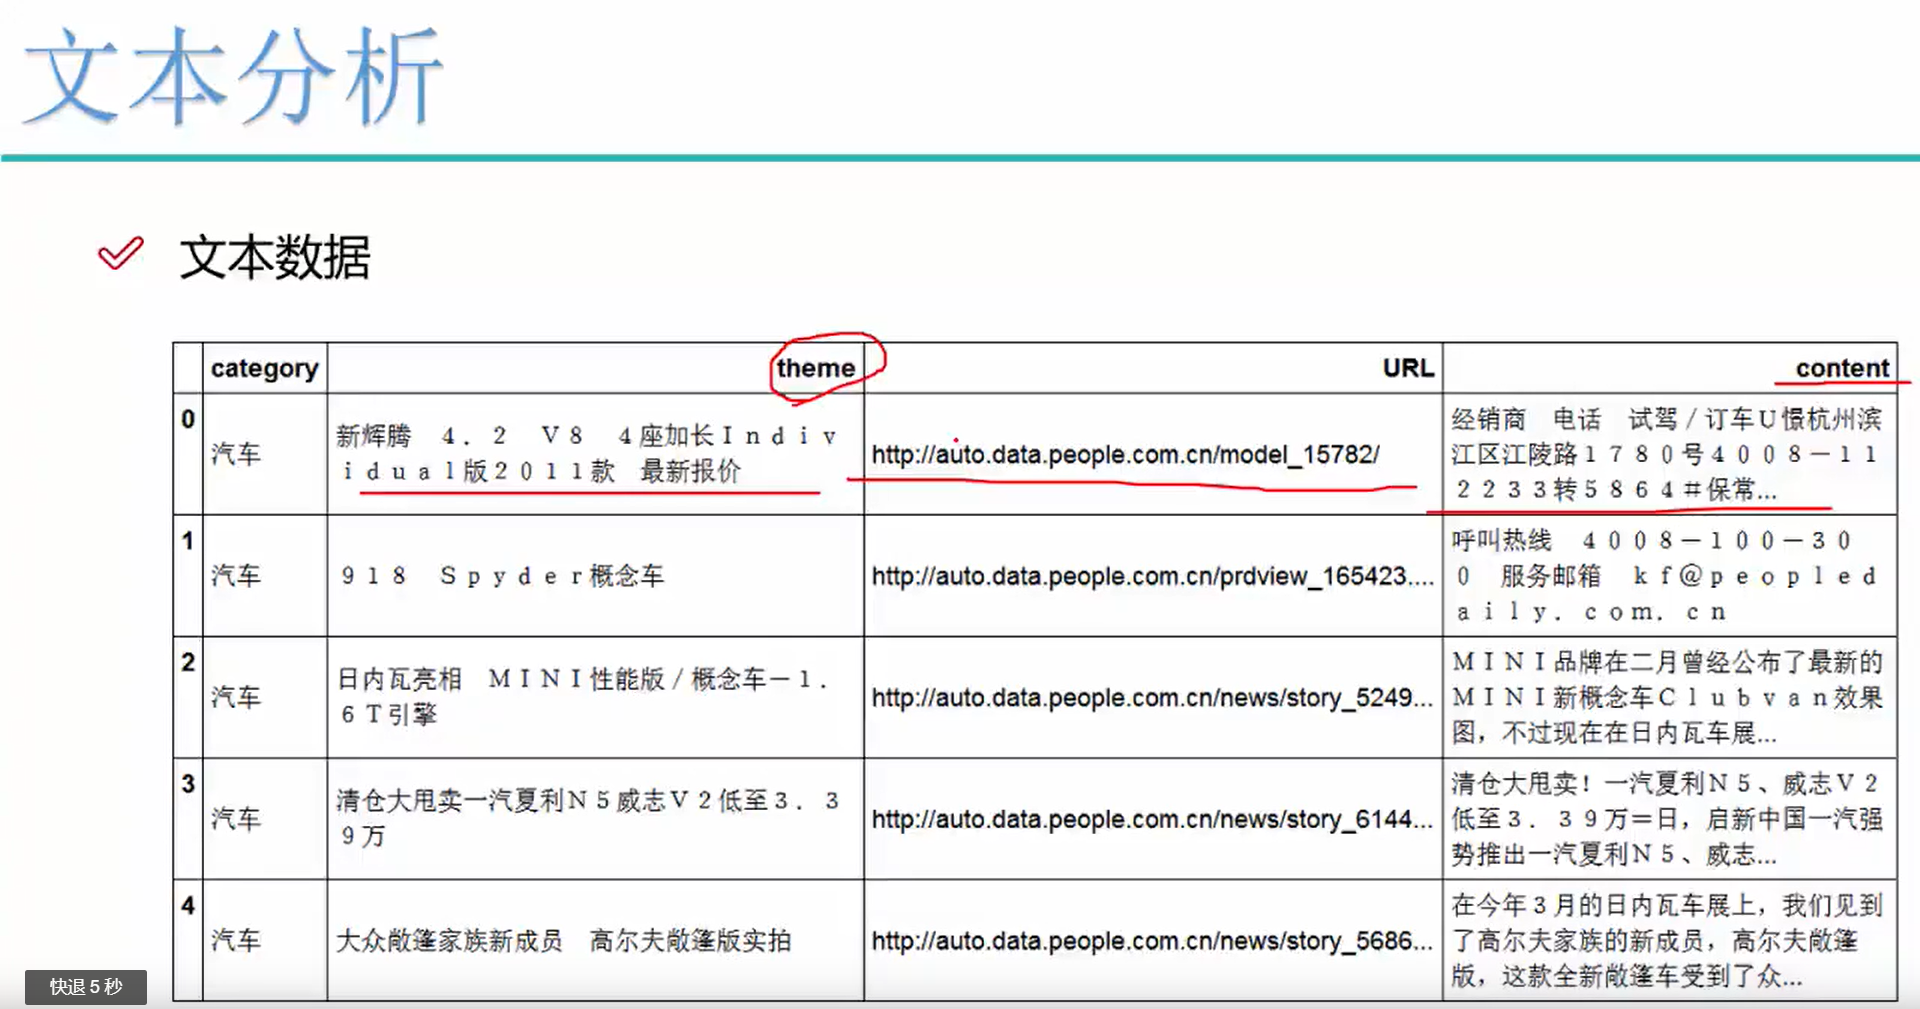Click row index 0 in the table
Screen dimensions: 1920x1009
click(x=187, y=421)
